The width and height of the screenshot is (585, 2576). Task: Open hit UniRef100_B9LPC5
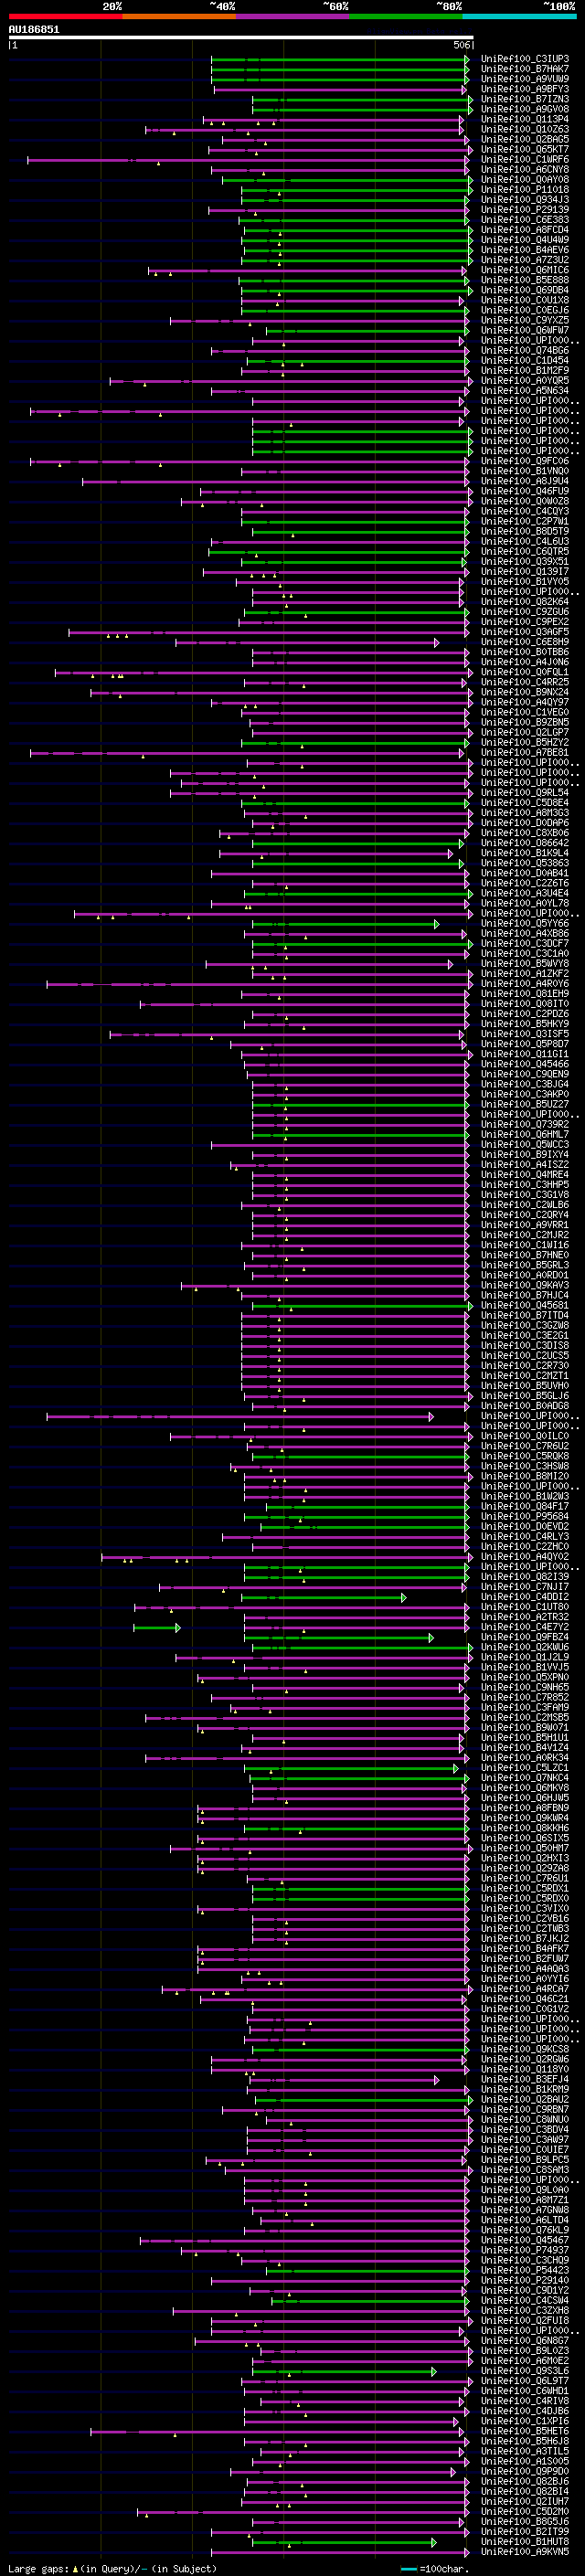[524, 2160]
